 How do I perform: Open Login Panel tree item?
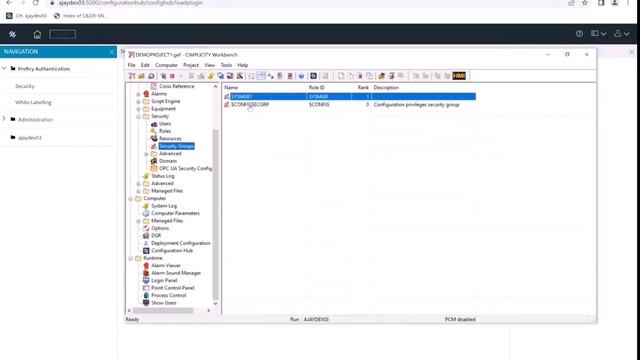pyautogui.click(x=164, y=280)
